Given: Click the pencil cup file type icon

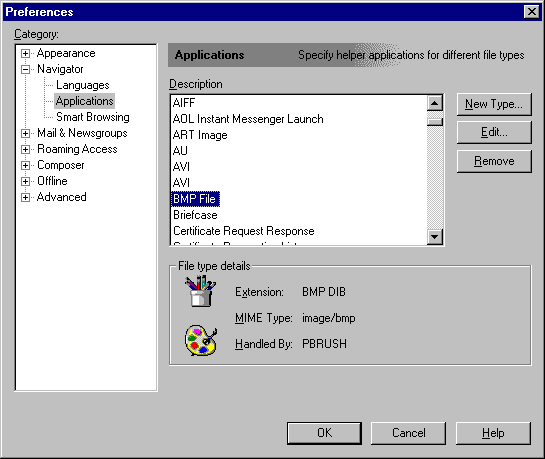Looking at the screenshot, I should (200, 291).
